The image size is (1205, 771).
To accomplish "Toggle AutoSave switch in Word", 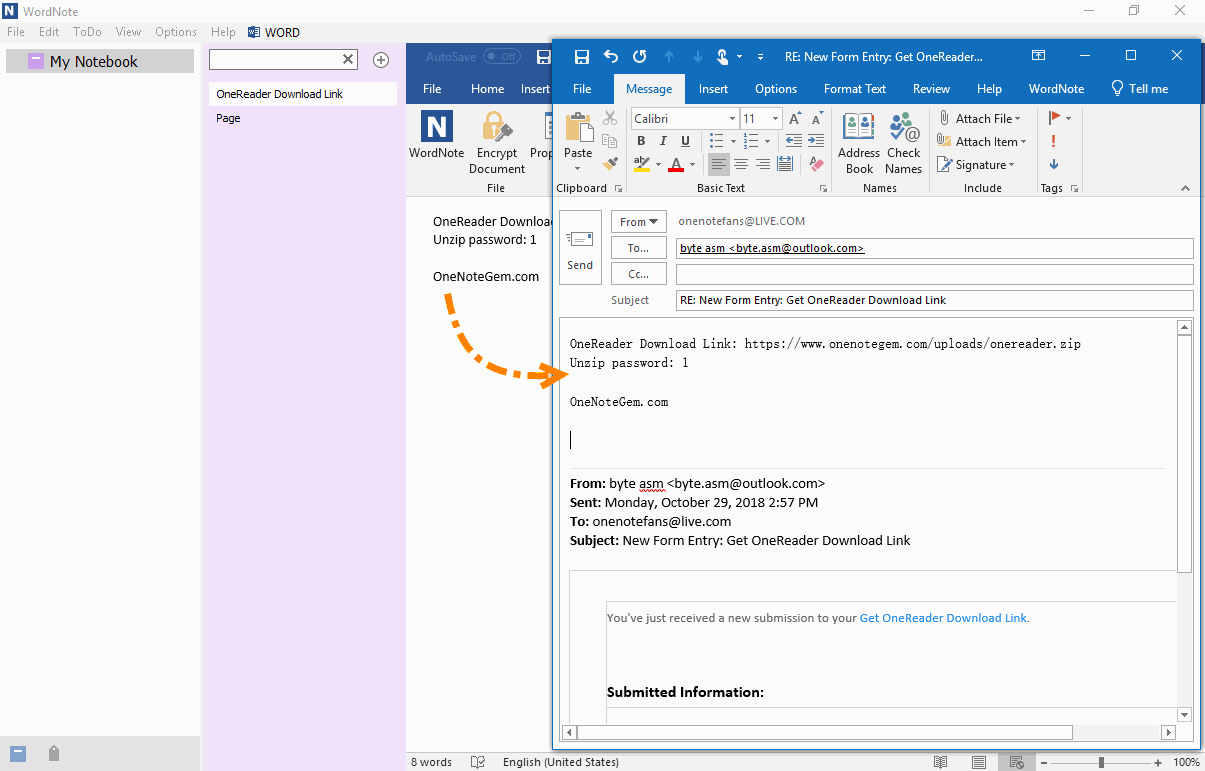I will (x=501, y=57).
